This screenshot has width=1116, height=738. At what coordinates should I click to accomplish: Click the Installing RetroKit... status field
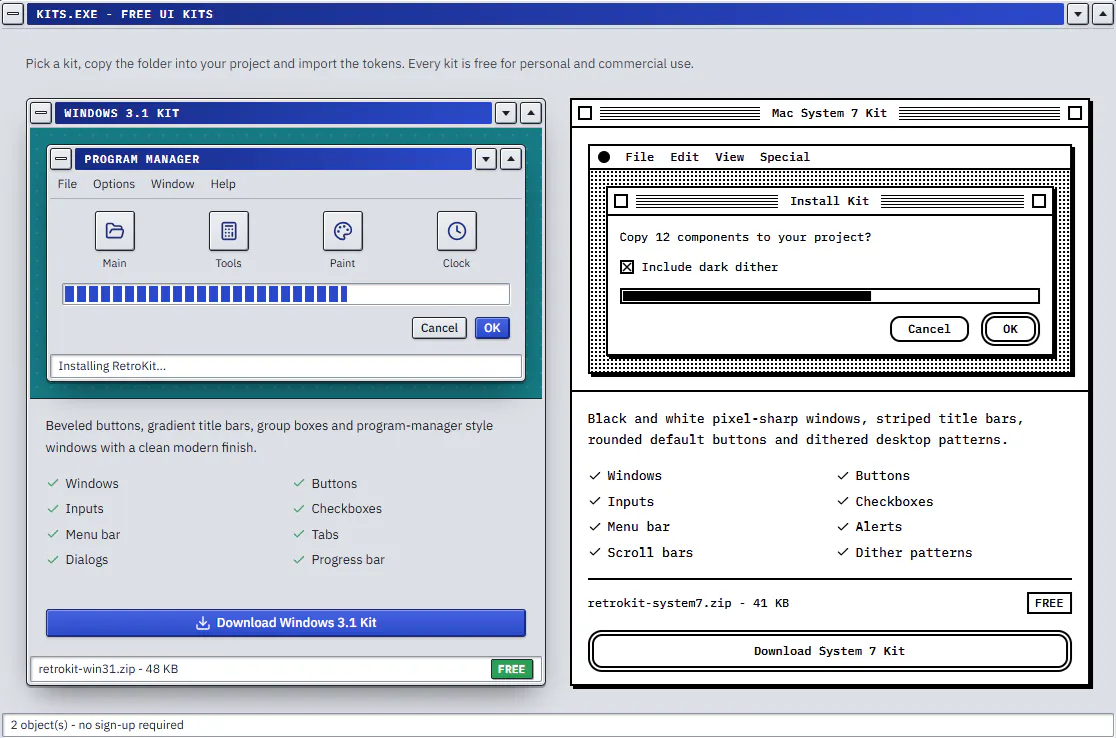click(286, 366)
